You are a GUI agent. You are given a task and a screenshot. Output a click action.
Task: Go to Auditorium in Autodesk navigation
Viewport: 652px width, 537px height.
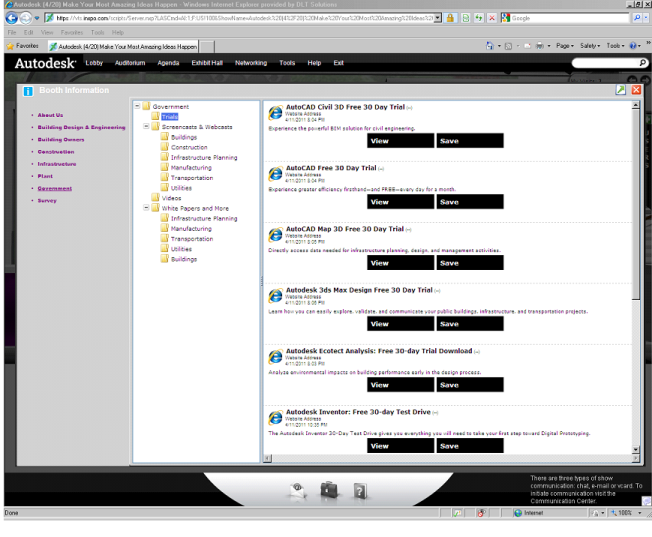(130, 63)
